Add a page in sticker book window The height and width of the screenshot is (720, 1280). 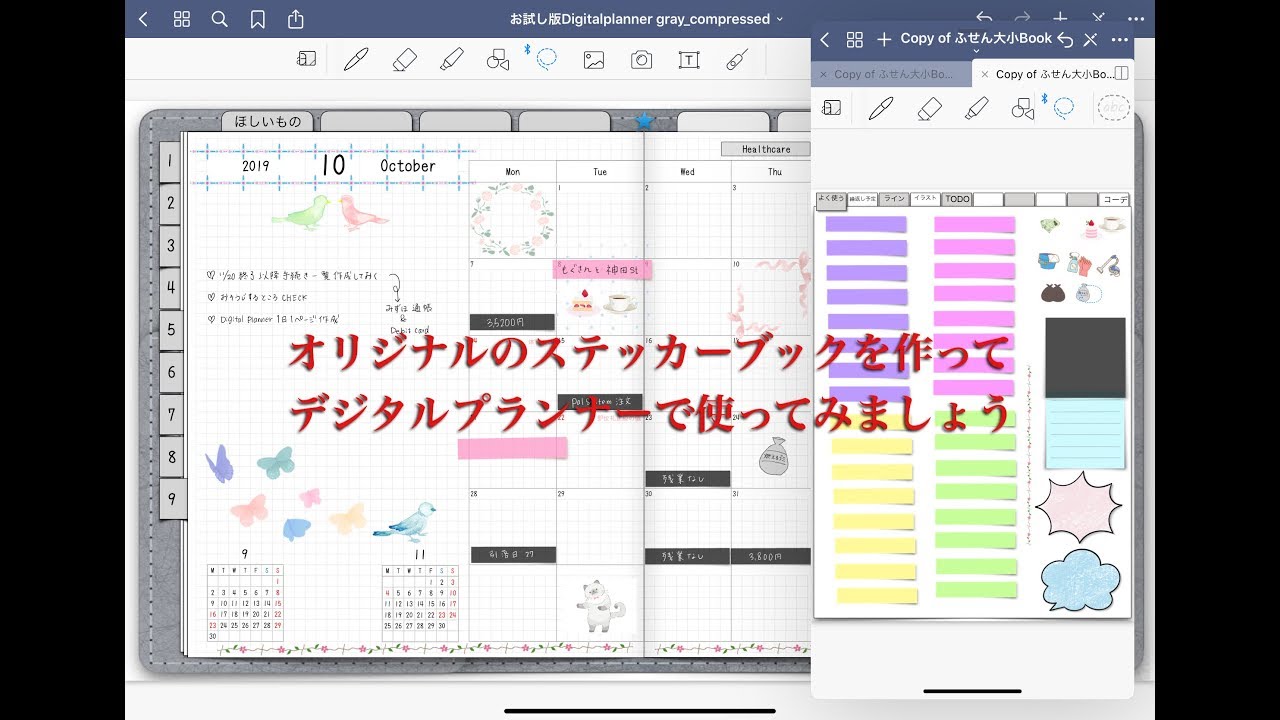[884, 39]
